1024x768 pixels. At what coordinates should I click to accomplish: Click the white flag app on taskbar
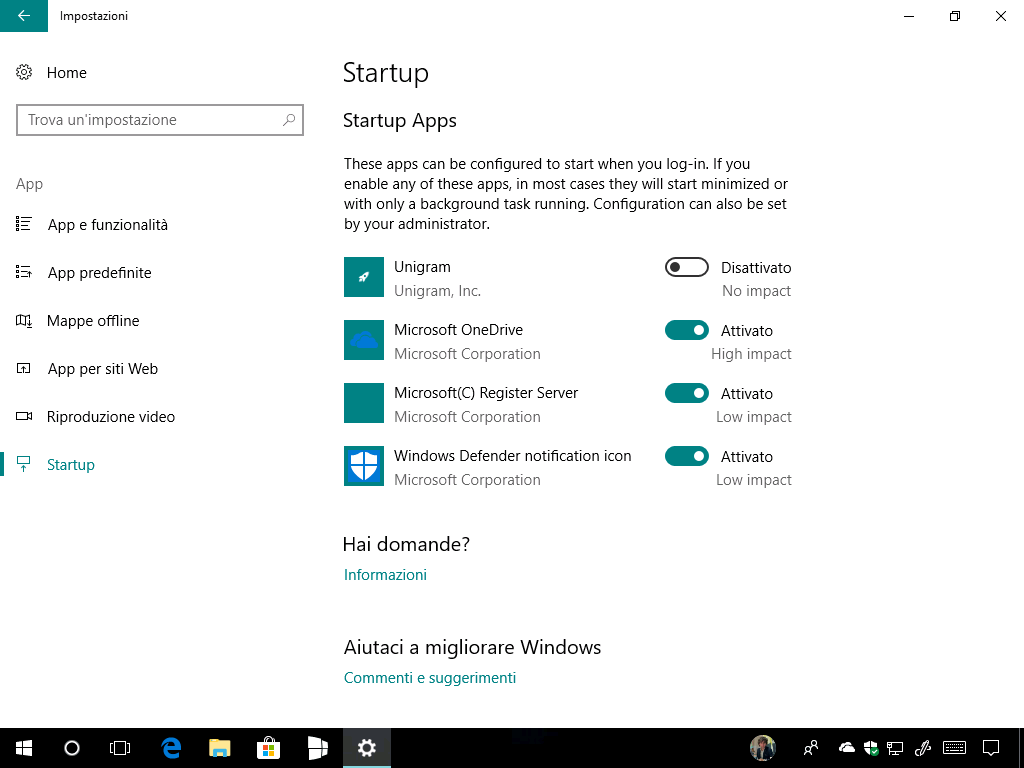pyautogui.click(x=317, y=748)
